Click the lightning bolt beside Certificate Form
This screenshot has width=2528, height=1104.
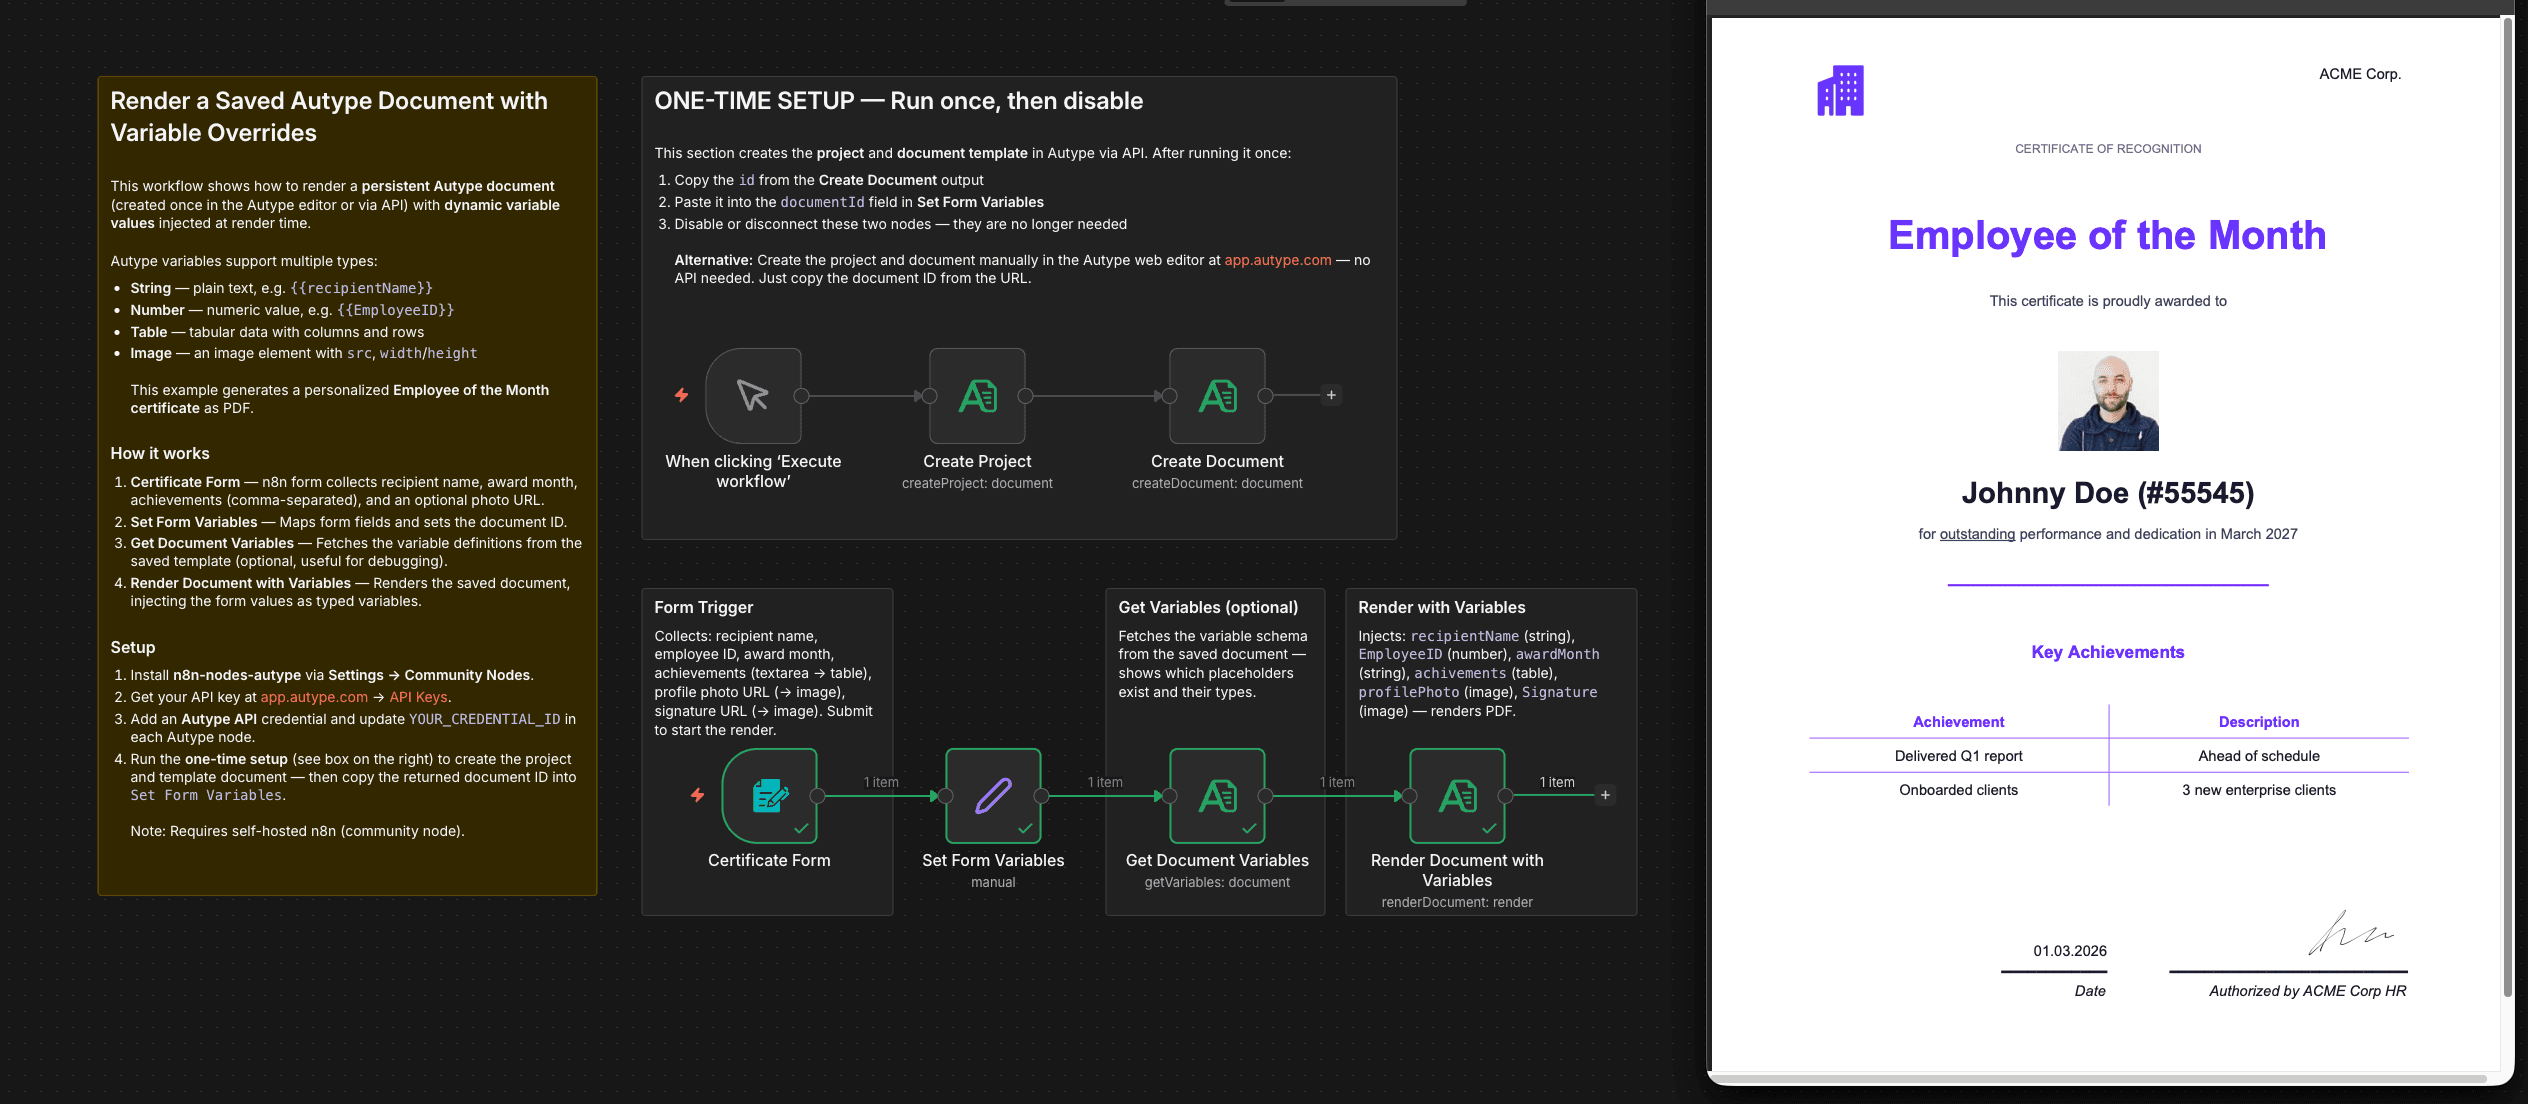tap(695, 795)
